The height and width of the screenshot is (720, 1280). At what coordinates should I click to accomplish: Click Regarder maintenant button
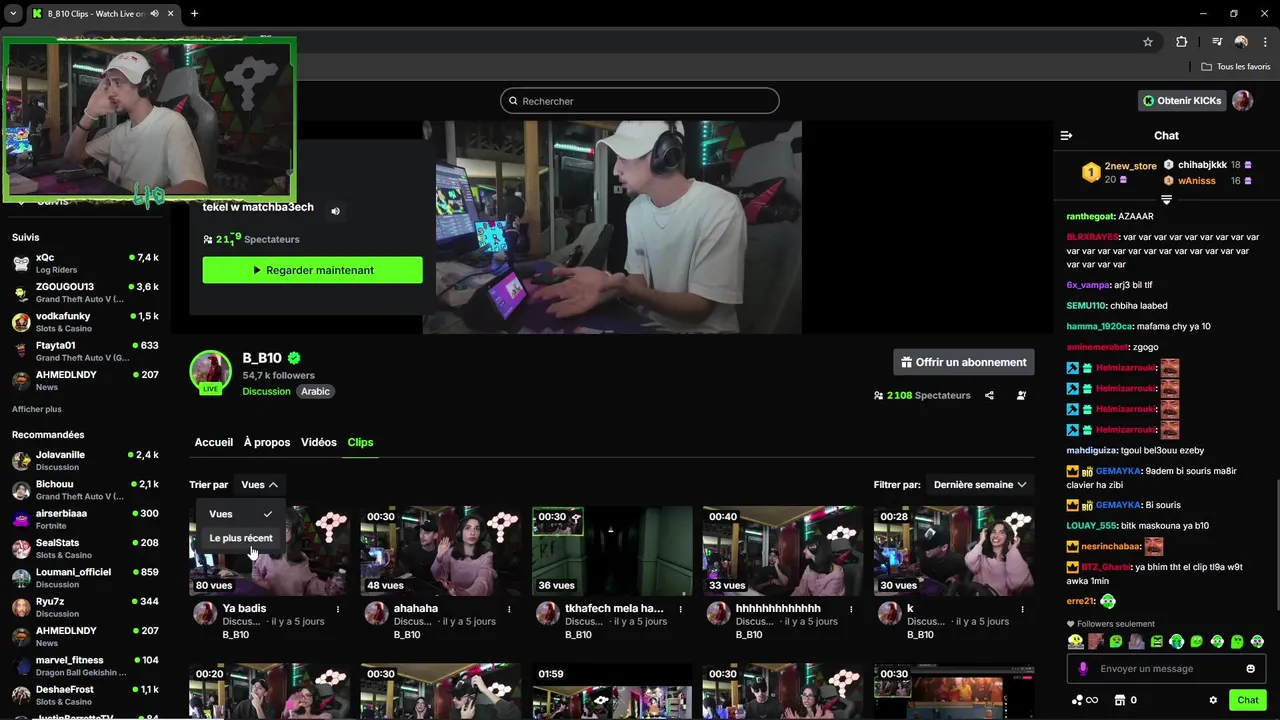[x=312, y=270]
